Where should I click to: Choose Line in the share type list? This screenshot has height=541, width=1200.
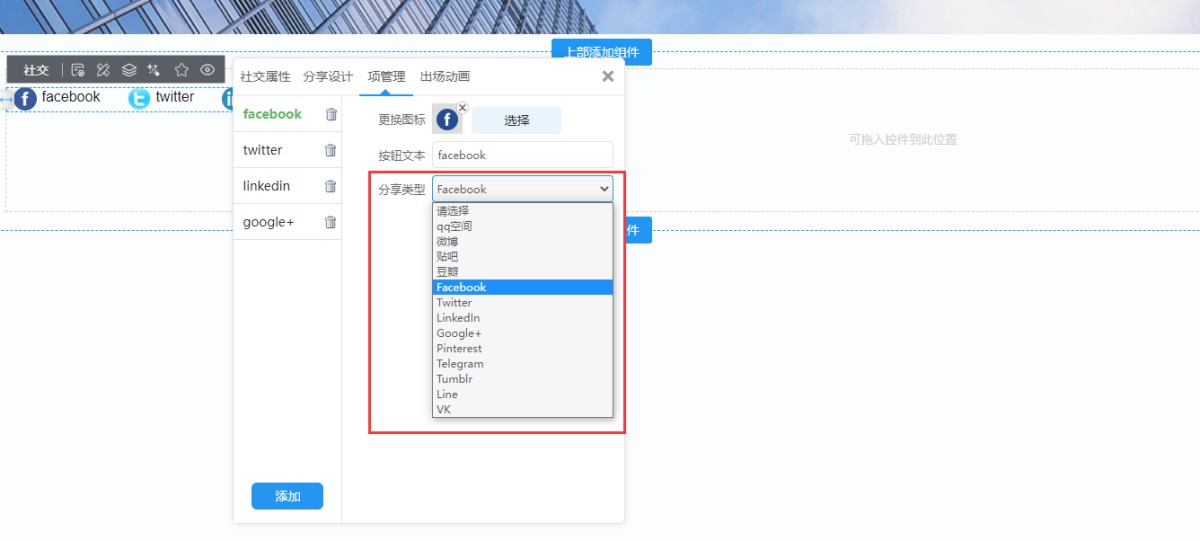click(x=523, y=394)
